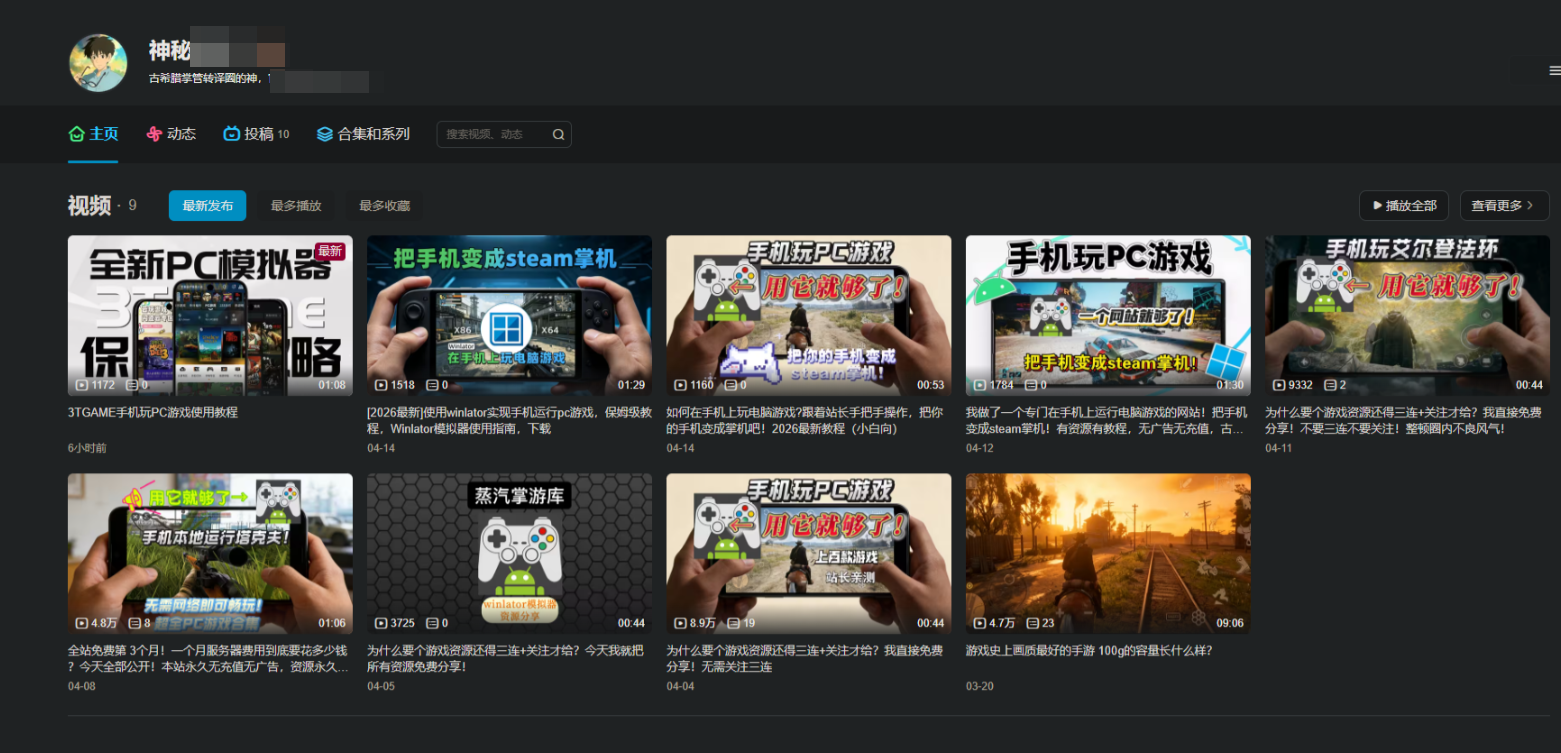The image size is (1561, 753).
Task: Switch to the 投稿 tab
Action: point(259,134)
